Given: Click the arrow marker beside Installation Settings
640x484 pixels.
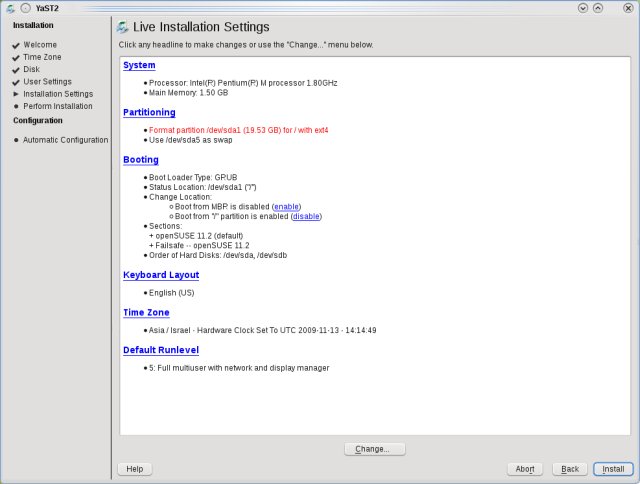Looking at the screenshot, I should click(16, 94).
